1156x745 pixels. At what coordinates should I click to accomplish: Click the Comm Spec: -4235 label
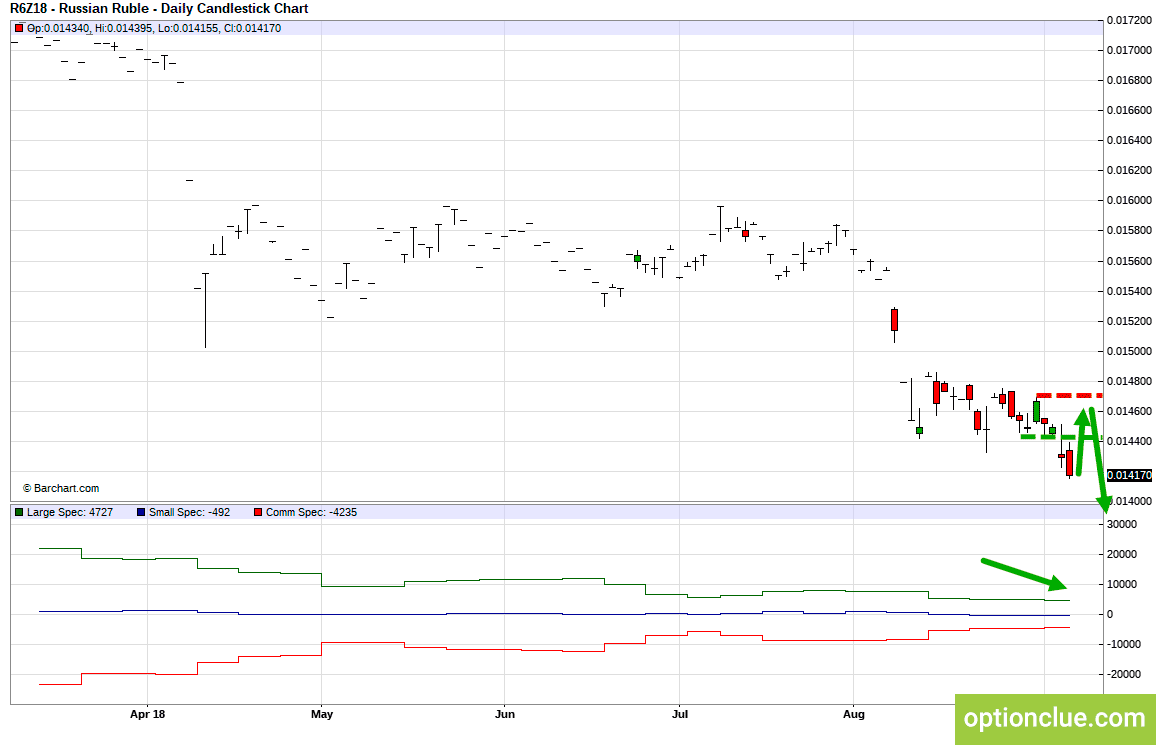311,512
